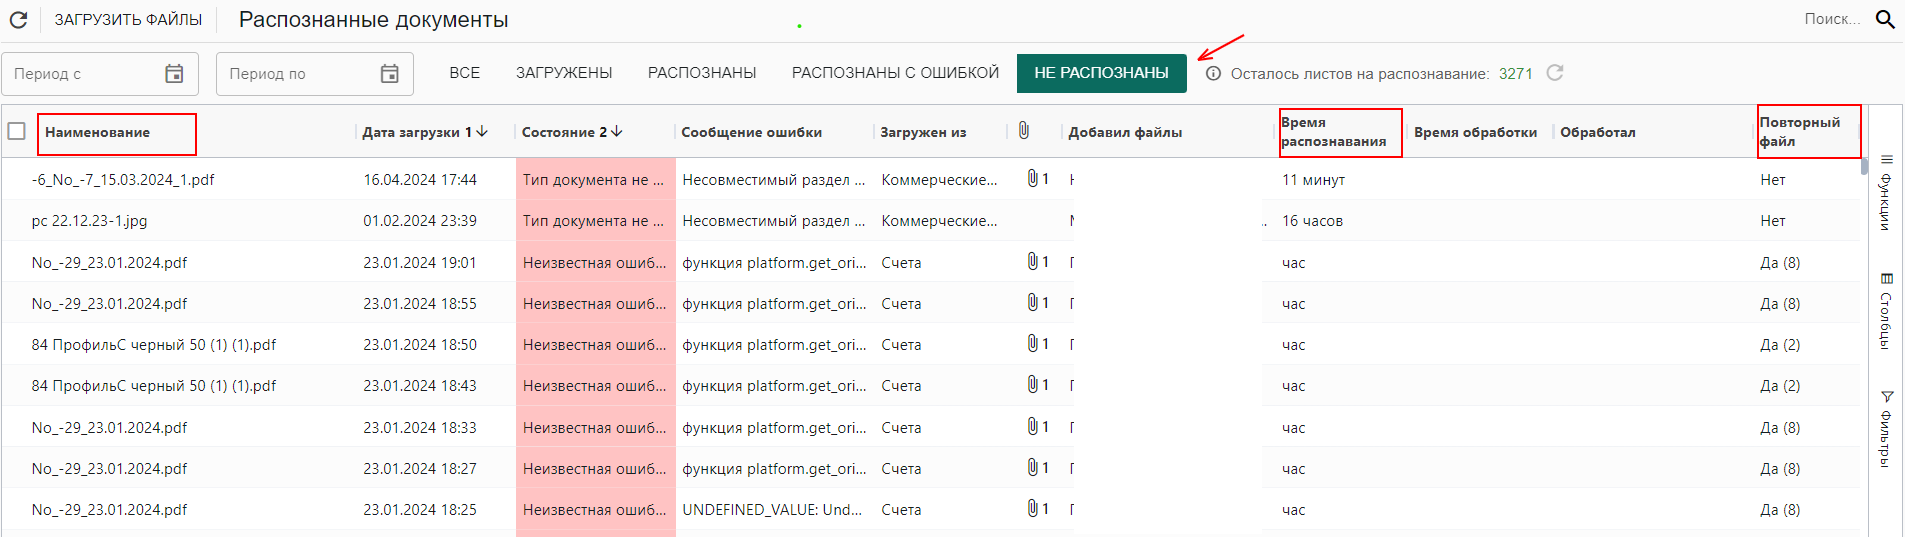Click Коммерческие cell in pc 22.12.23-1.jpg row

(939, 221)
